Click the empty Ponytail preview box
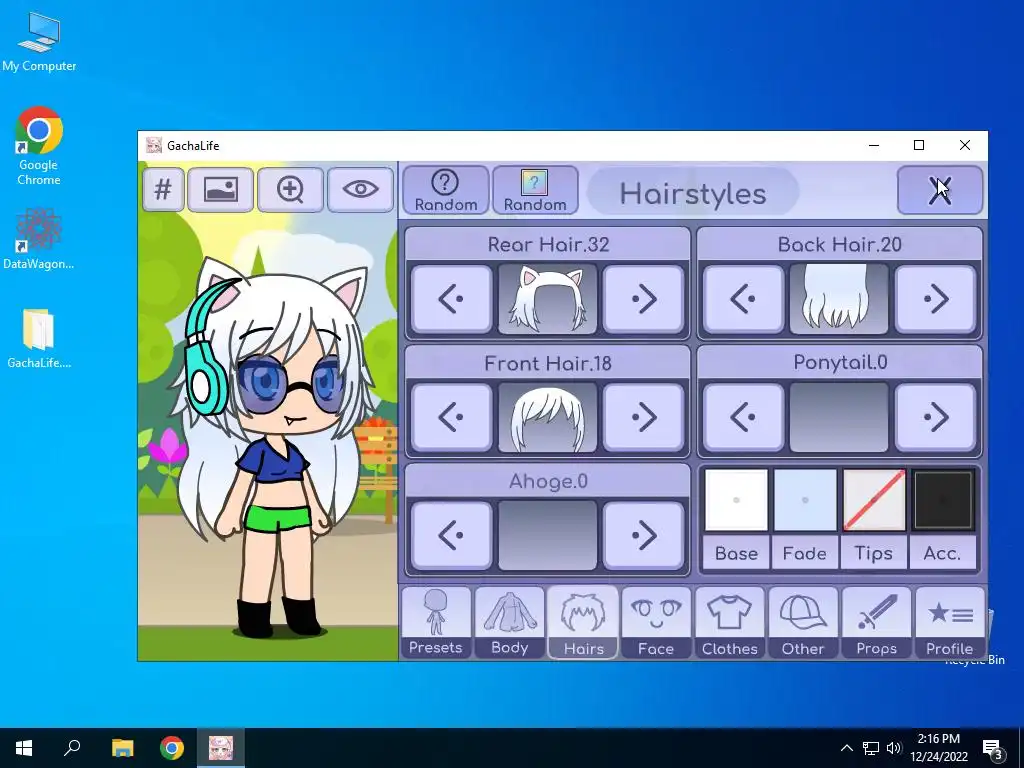Screen dimensions: 1024x768 [839, 417]
